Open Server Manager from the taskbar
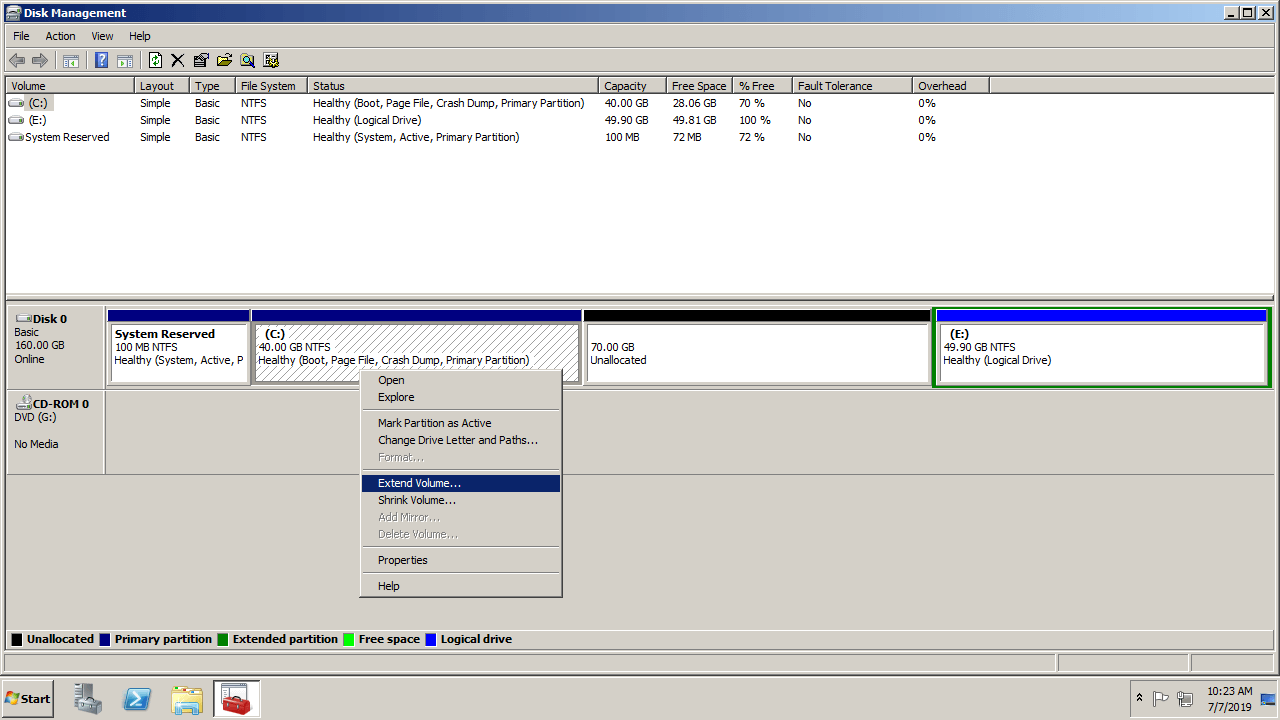The height and width of the screenshot is (720, 1280). coord(88,699)
